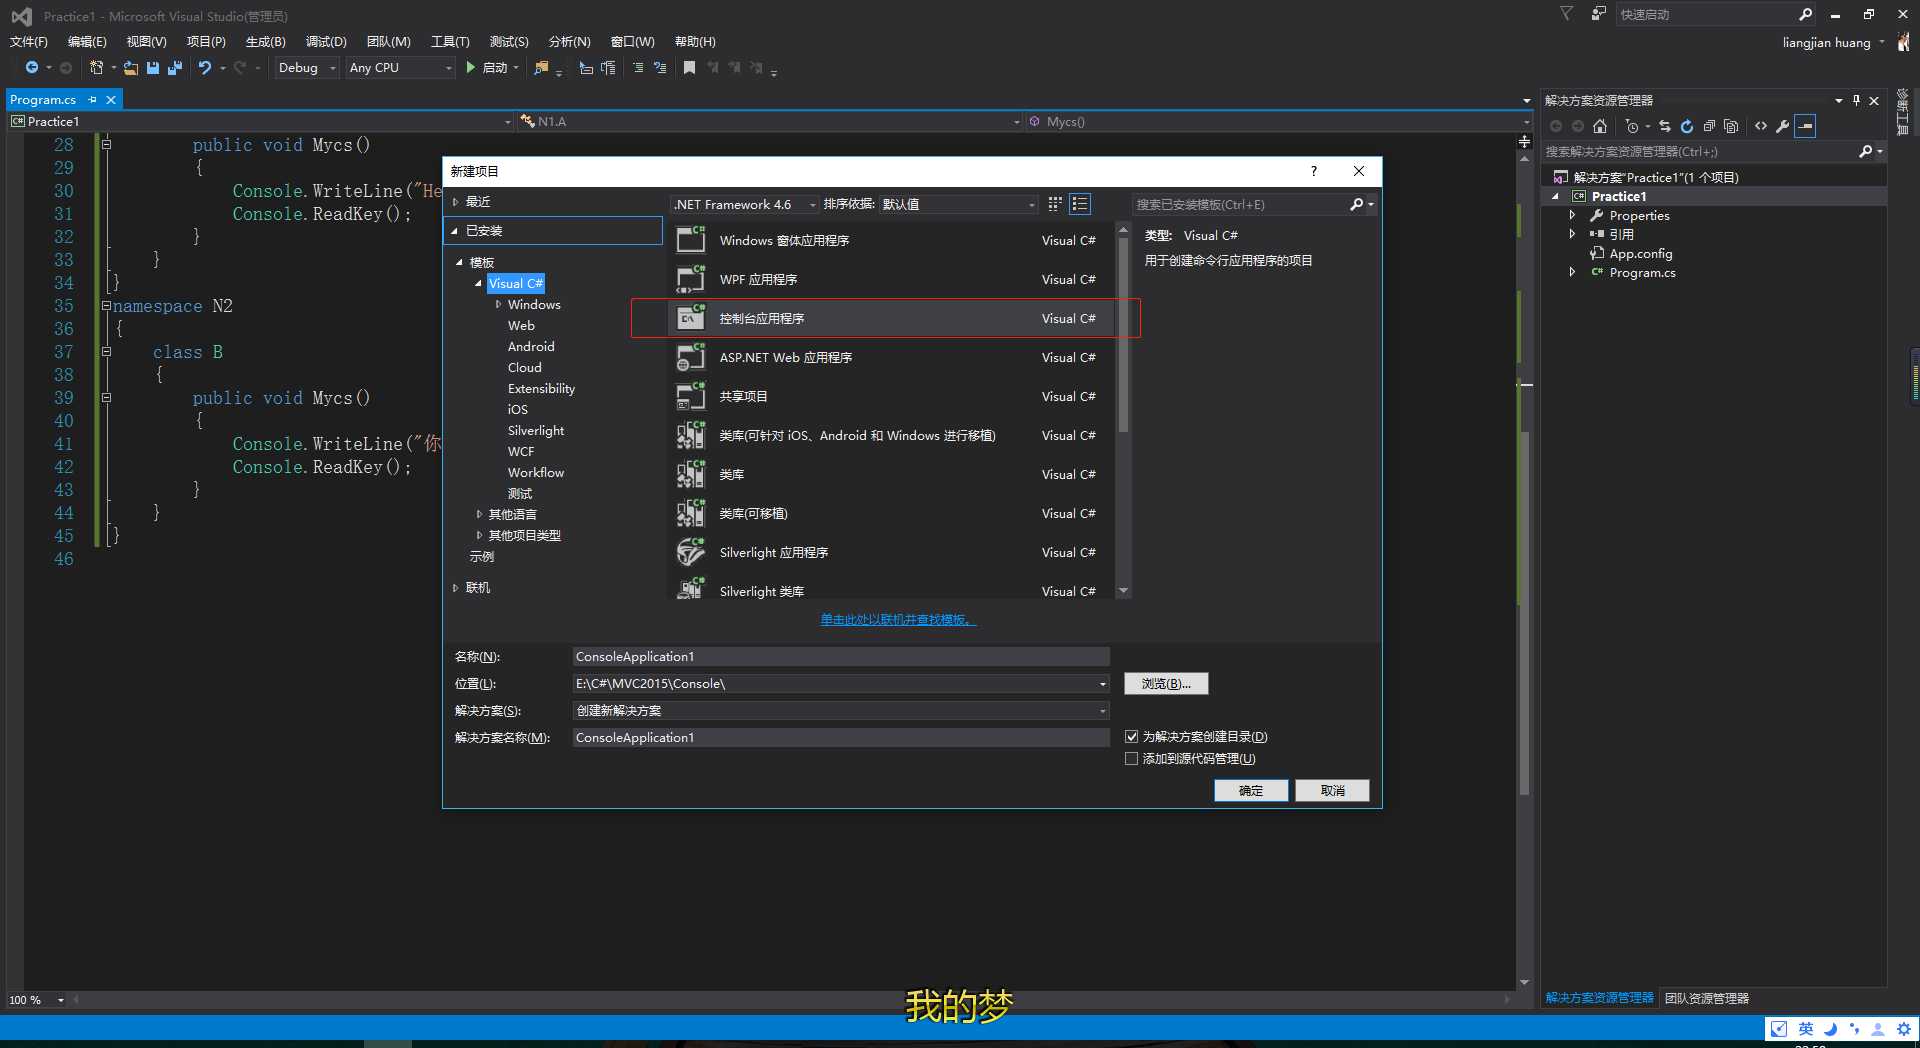This screenshot has width=1920, height=1048.
Task: Expand Properties node in Solution Explorer
Action: coord(1573,215)
